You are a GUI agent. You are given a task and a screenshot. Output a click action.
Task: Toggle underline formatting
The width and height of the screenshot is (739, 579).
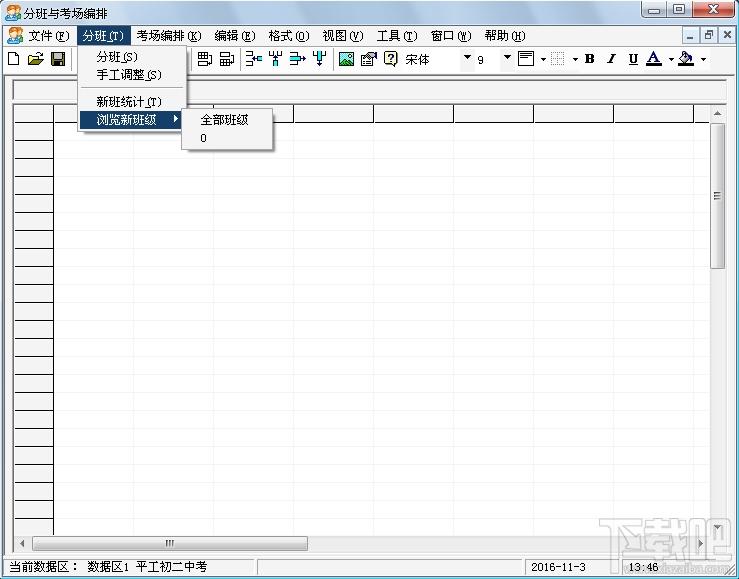[633, 59]
